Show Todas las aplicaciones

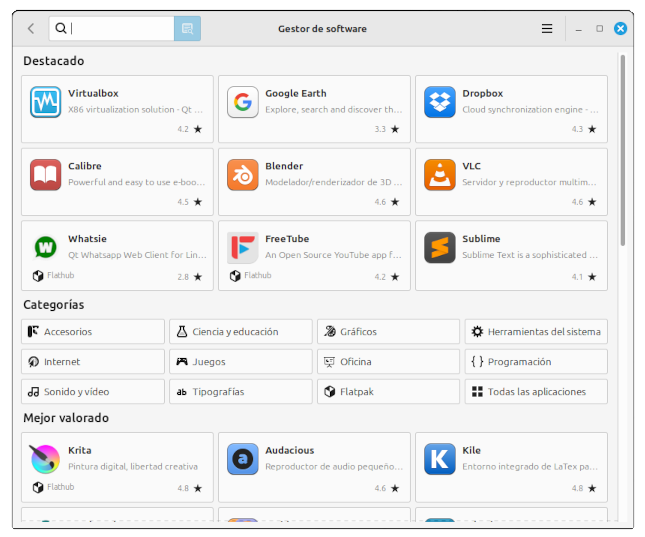click(x=536, y=392)
